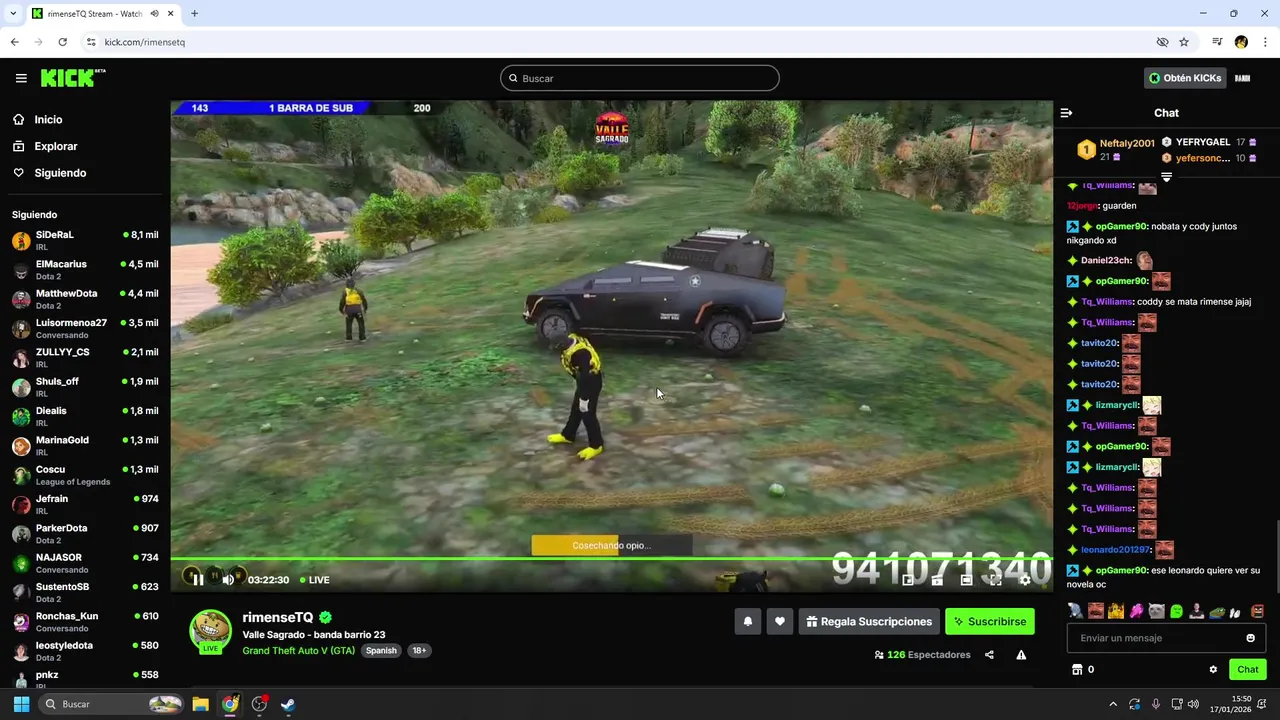Open new Chrome tab plus button
The height and width of the screenshot is (720, 1280).
tap(194, 14)
